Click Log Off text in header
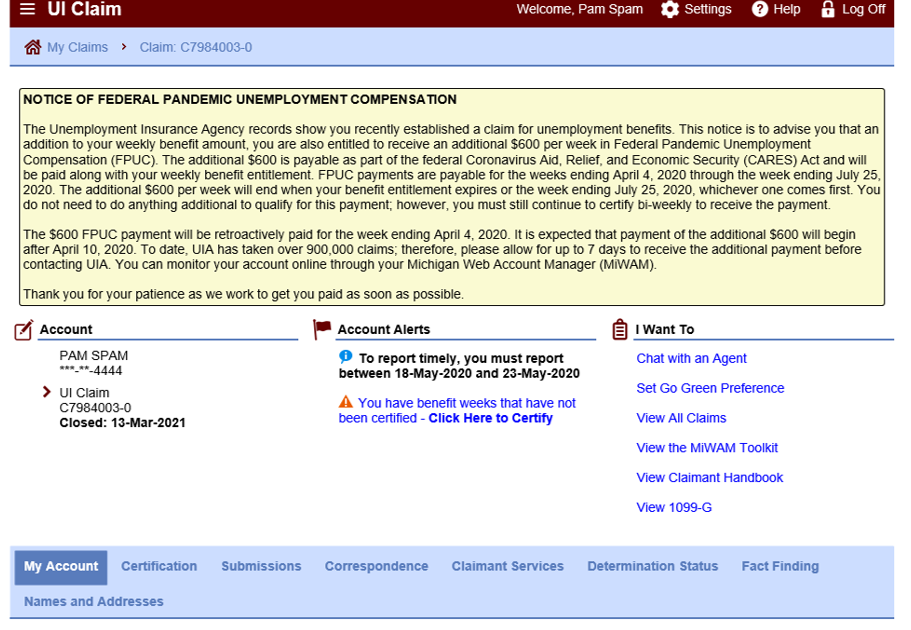911x630 pixels. [863, 9]
